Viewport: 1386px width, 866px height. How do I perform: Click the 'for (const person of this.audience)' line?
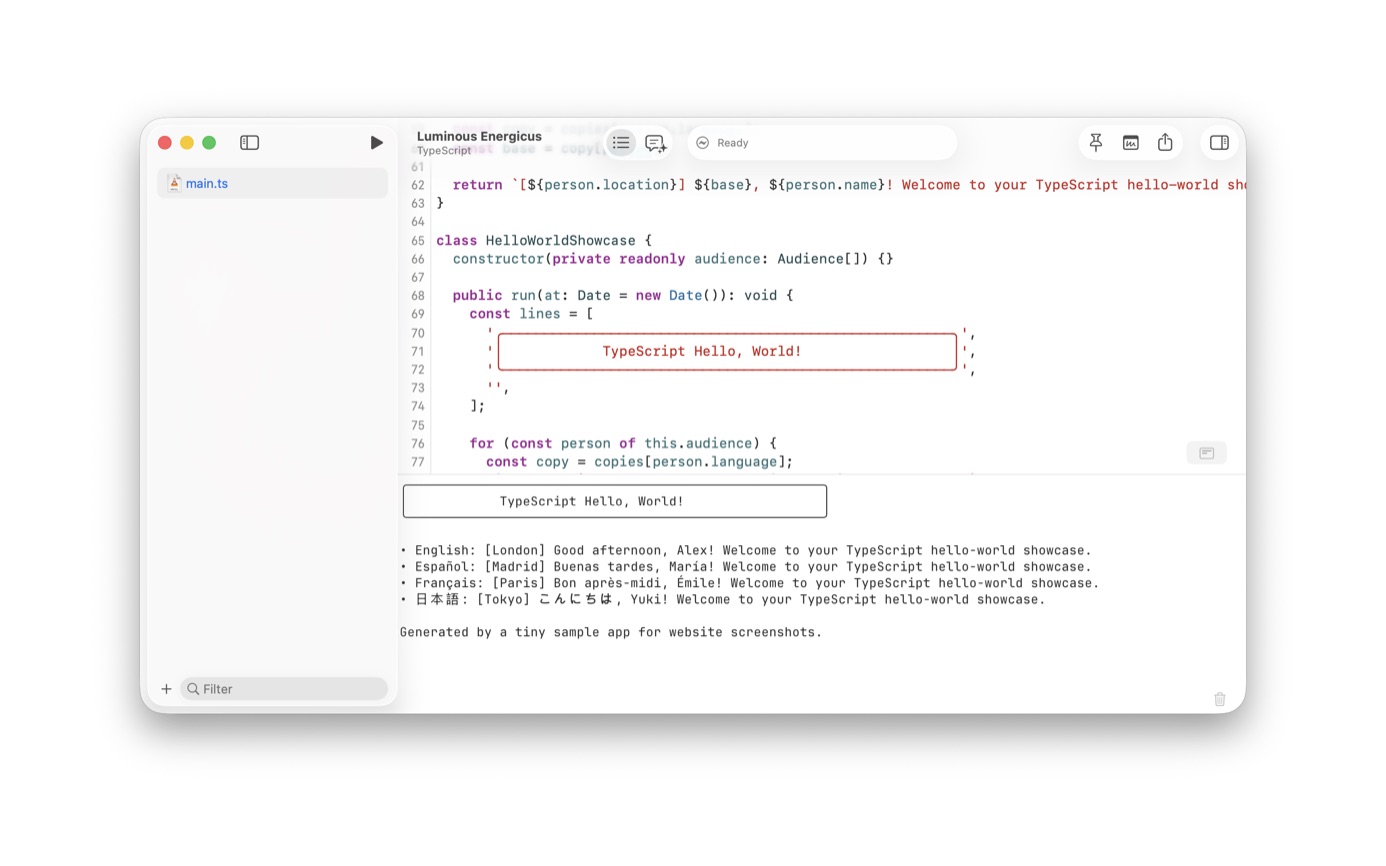[x=623, y=443]
